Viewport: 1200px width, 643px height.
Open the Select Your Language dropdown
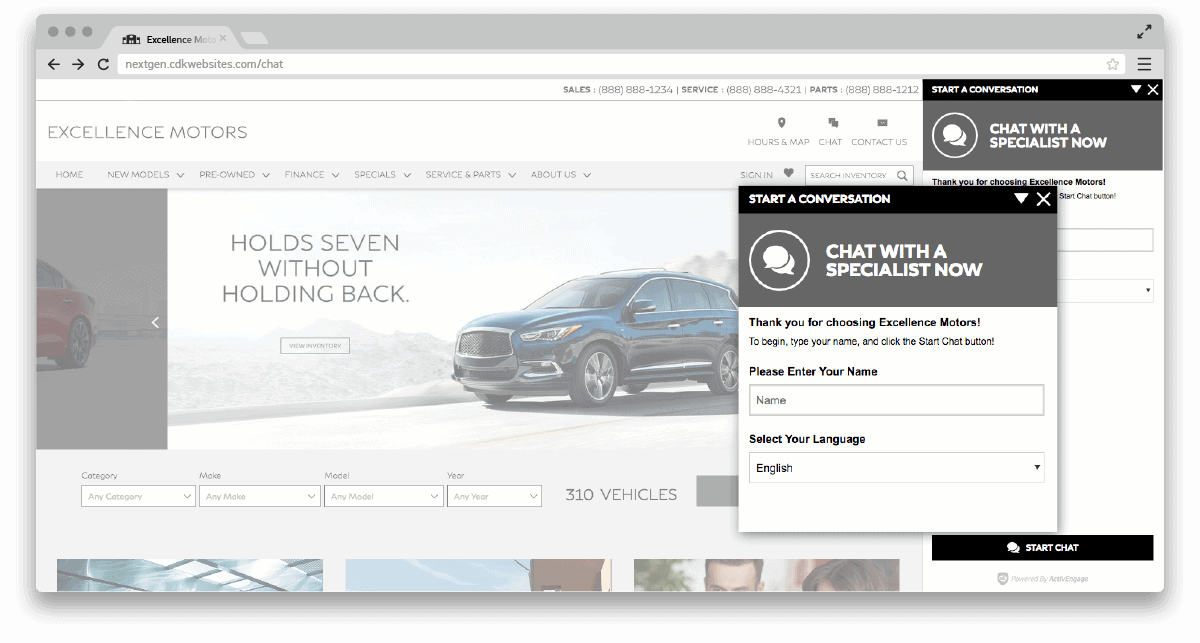pyautogui.click(x=896, y=468)
